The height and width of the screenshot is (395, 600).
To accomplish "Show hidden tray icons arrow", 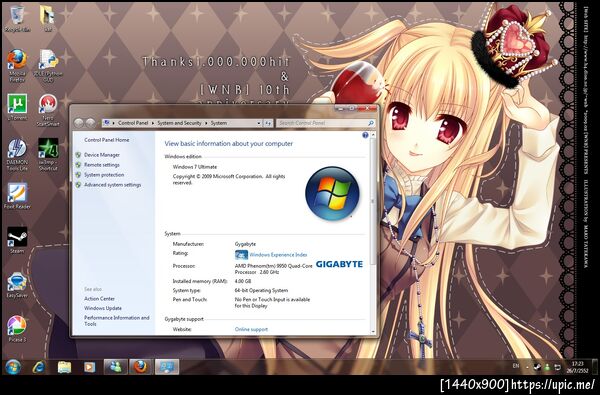I will pos(527,367).
